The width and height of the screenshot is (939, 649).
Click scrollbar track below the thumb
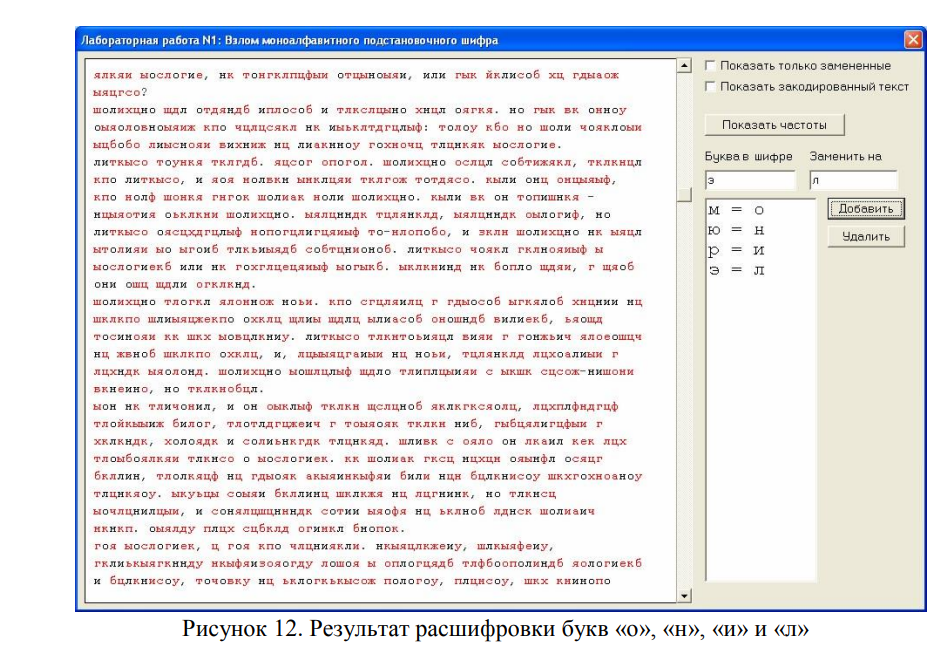(684, 400)
